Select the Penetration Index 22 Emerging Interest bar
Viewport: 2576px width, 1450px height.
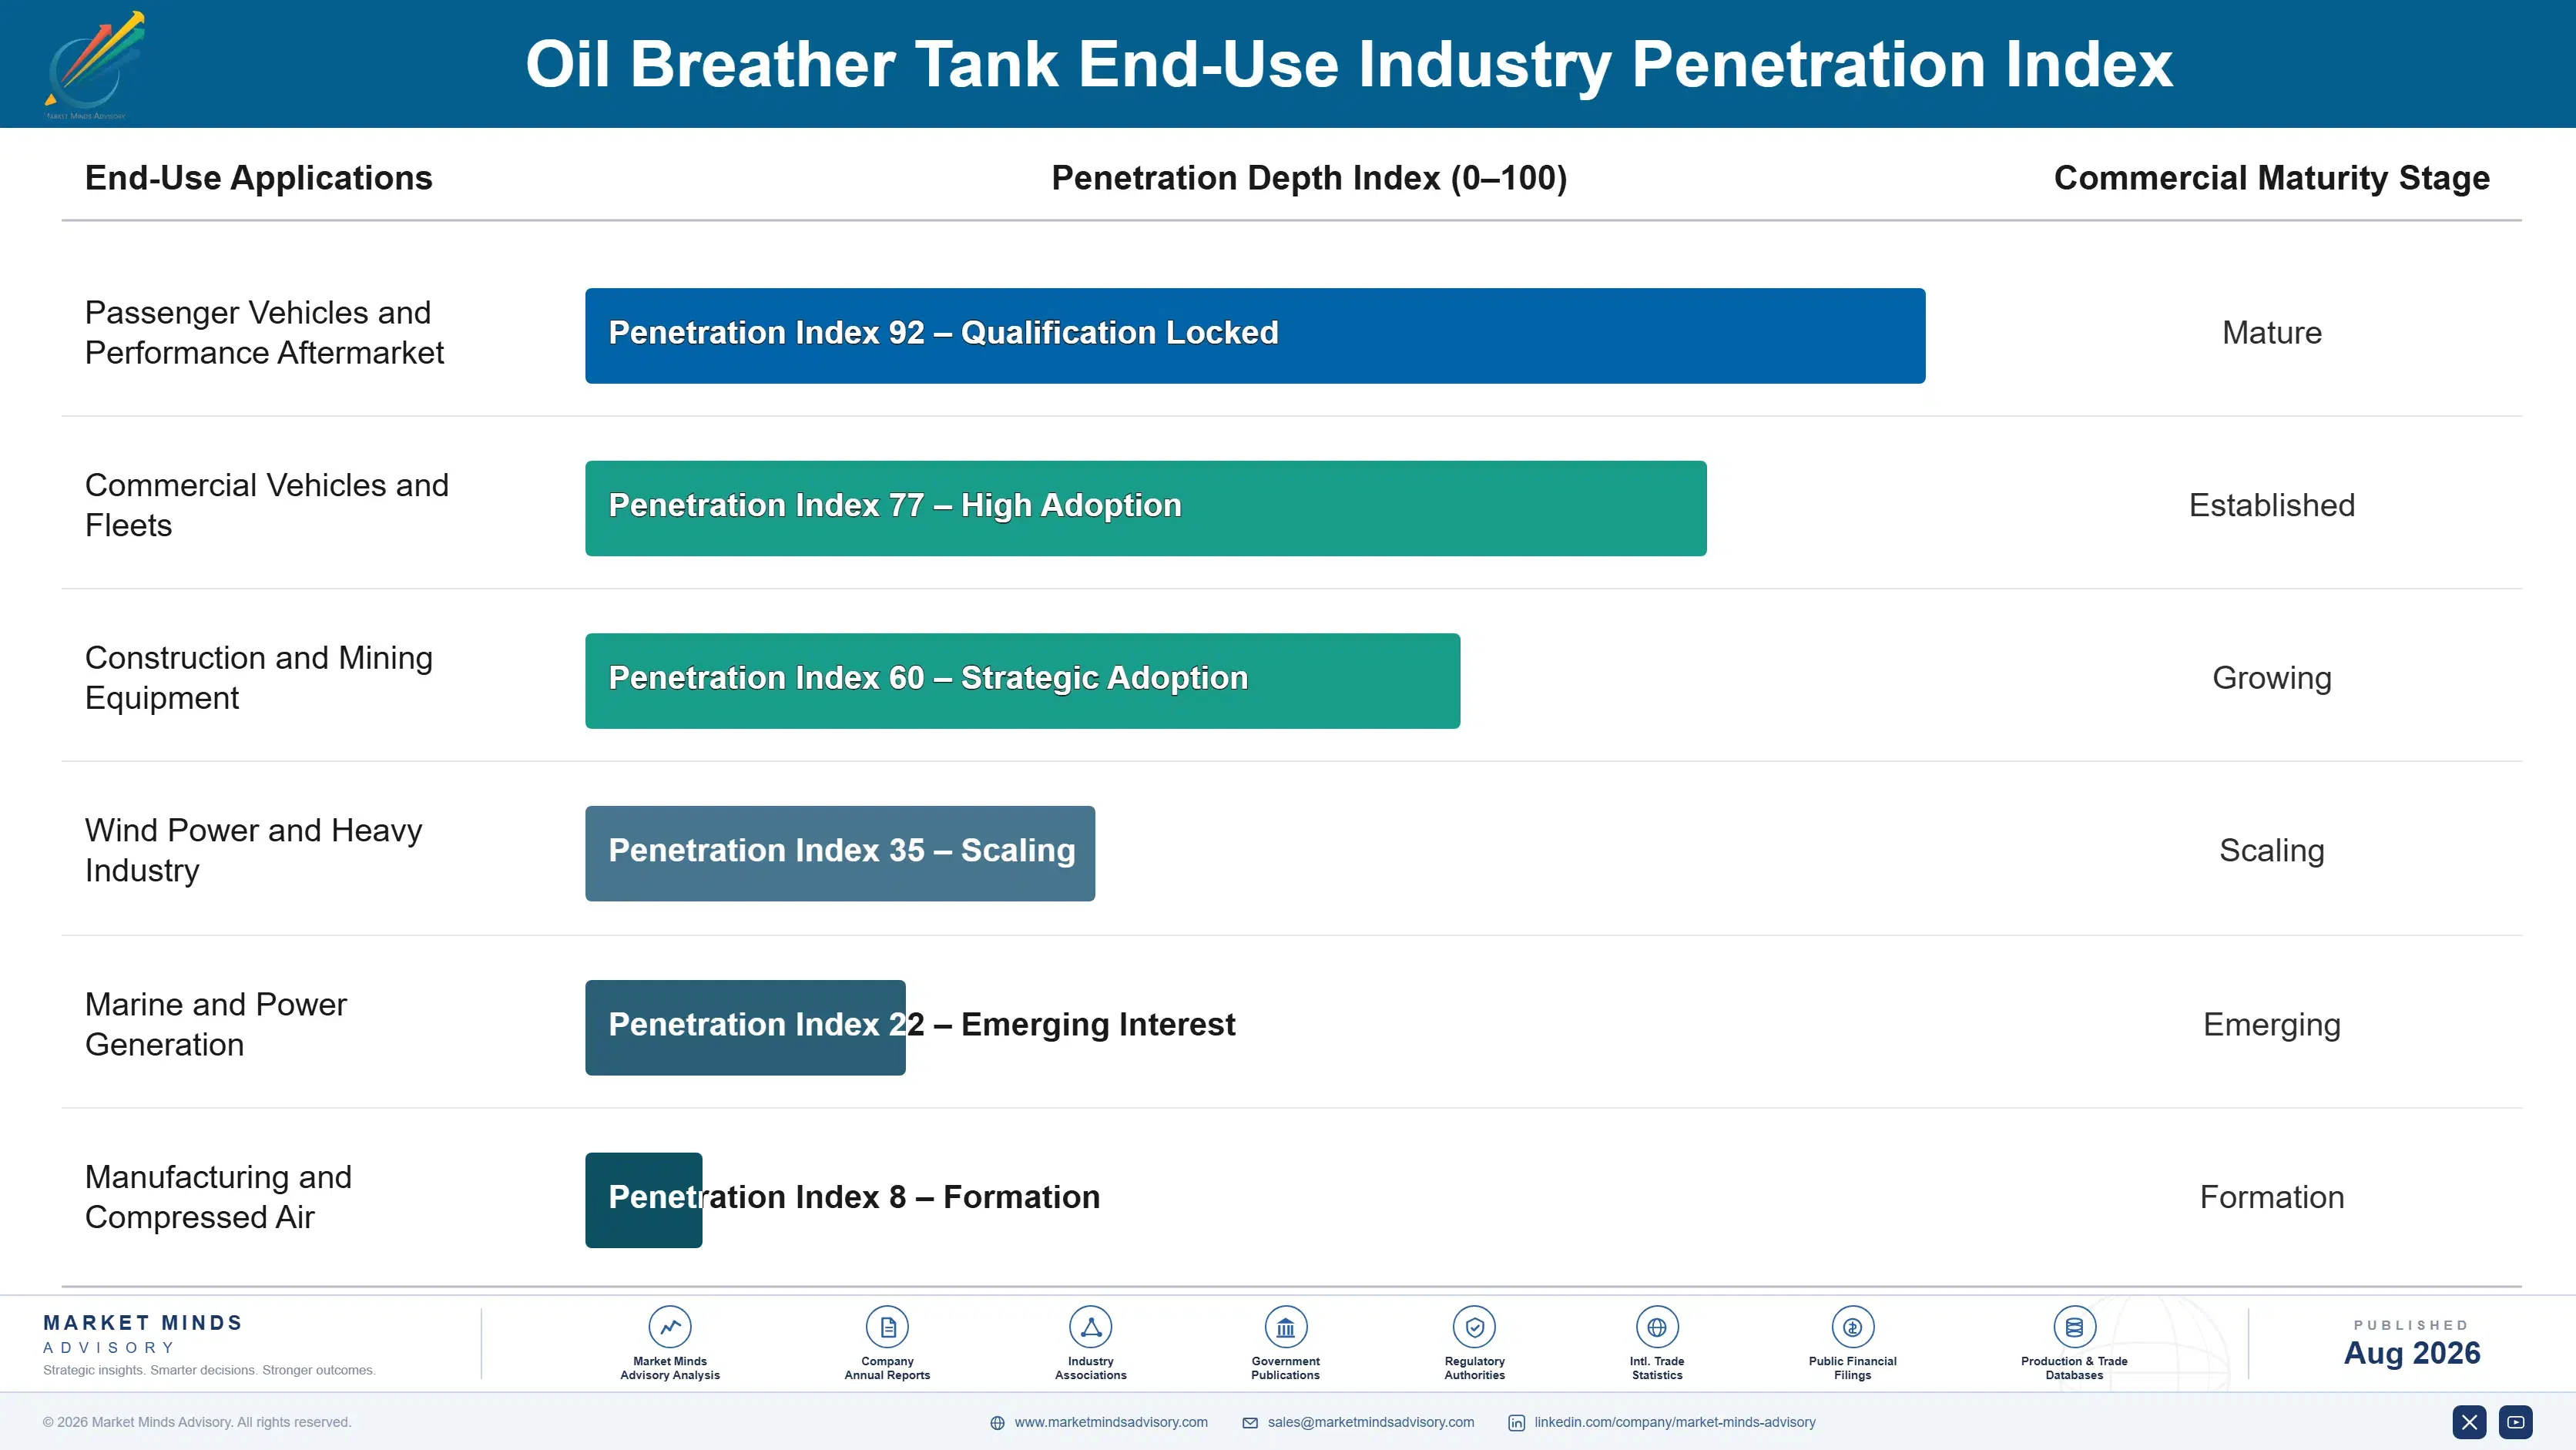pos(745,1027)
